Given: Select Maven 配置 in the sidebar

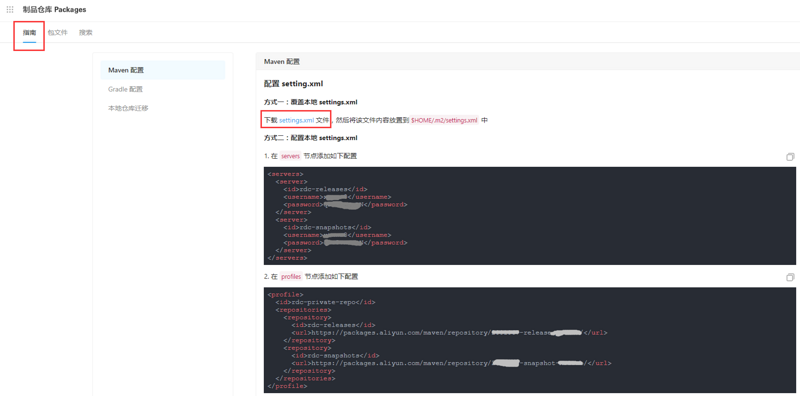Looking at the screenshot, I should click(163, 70).
